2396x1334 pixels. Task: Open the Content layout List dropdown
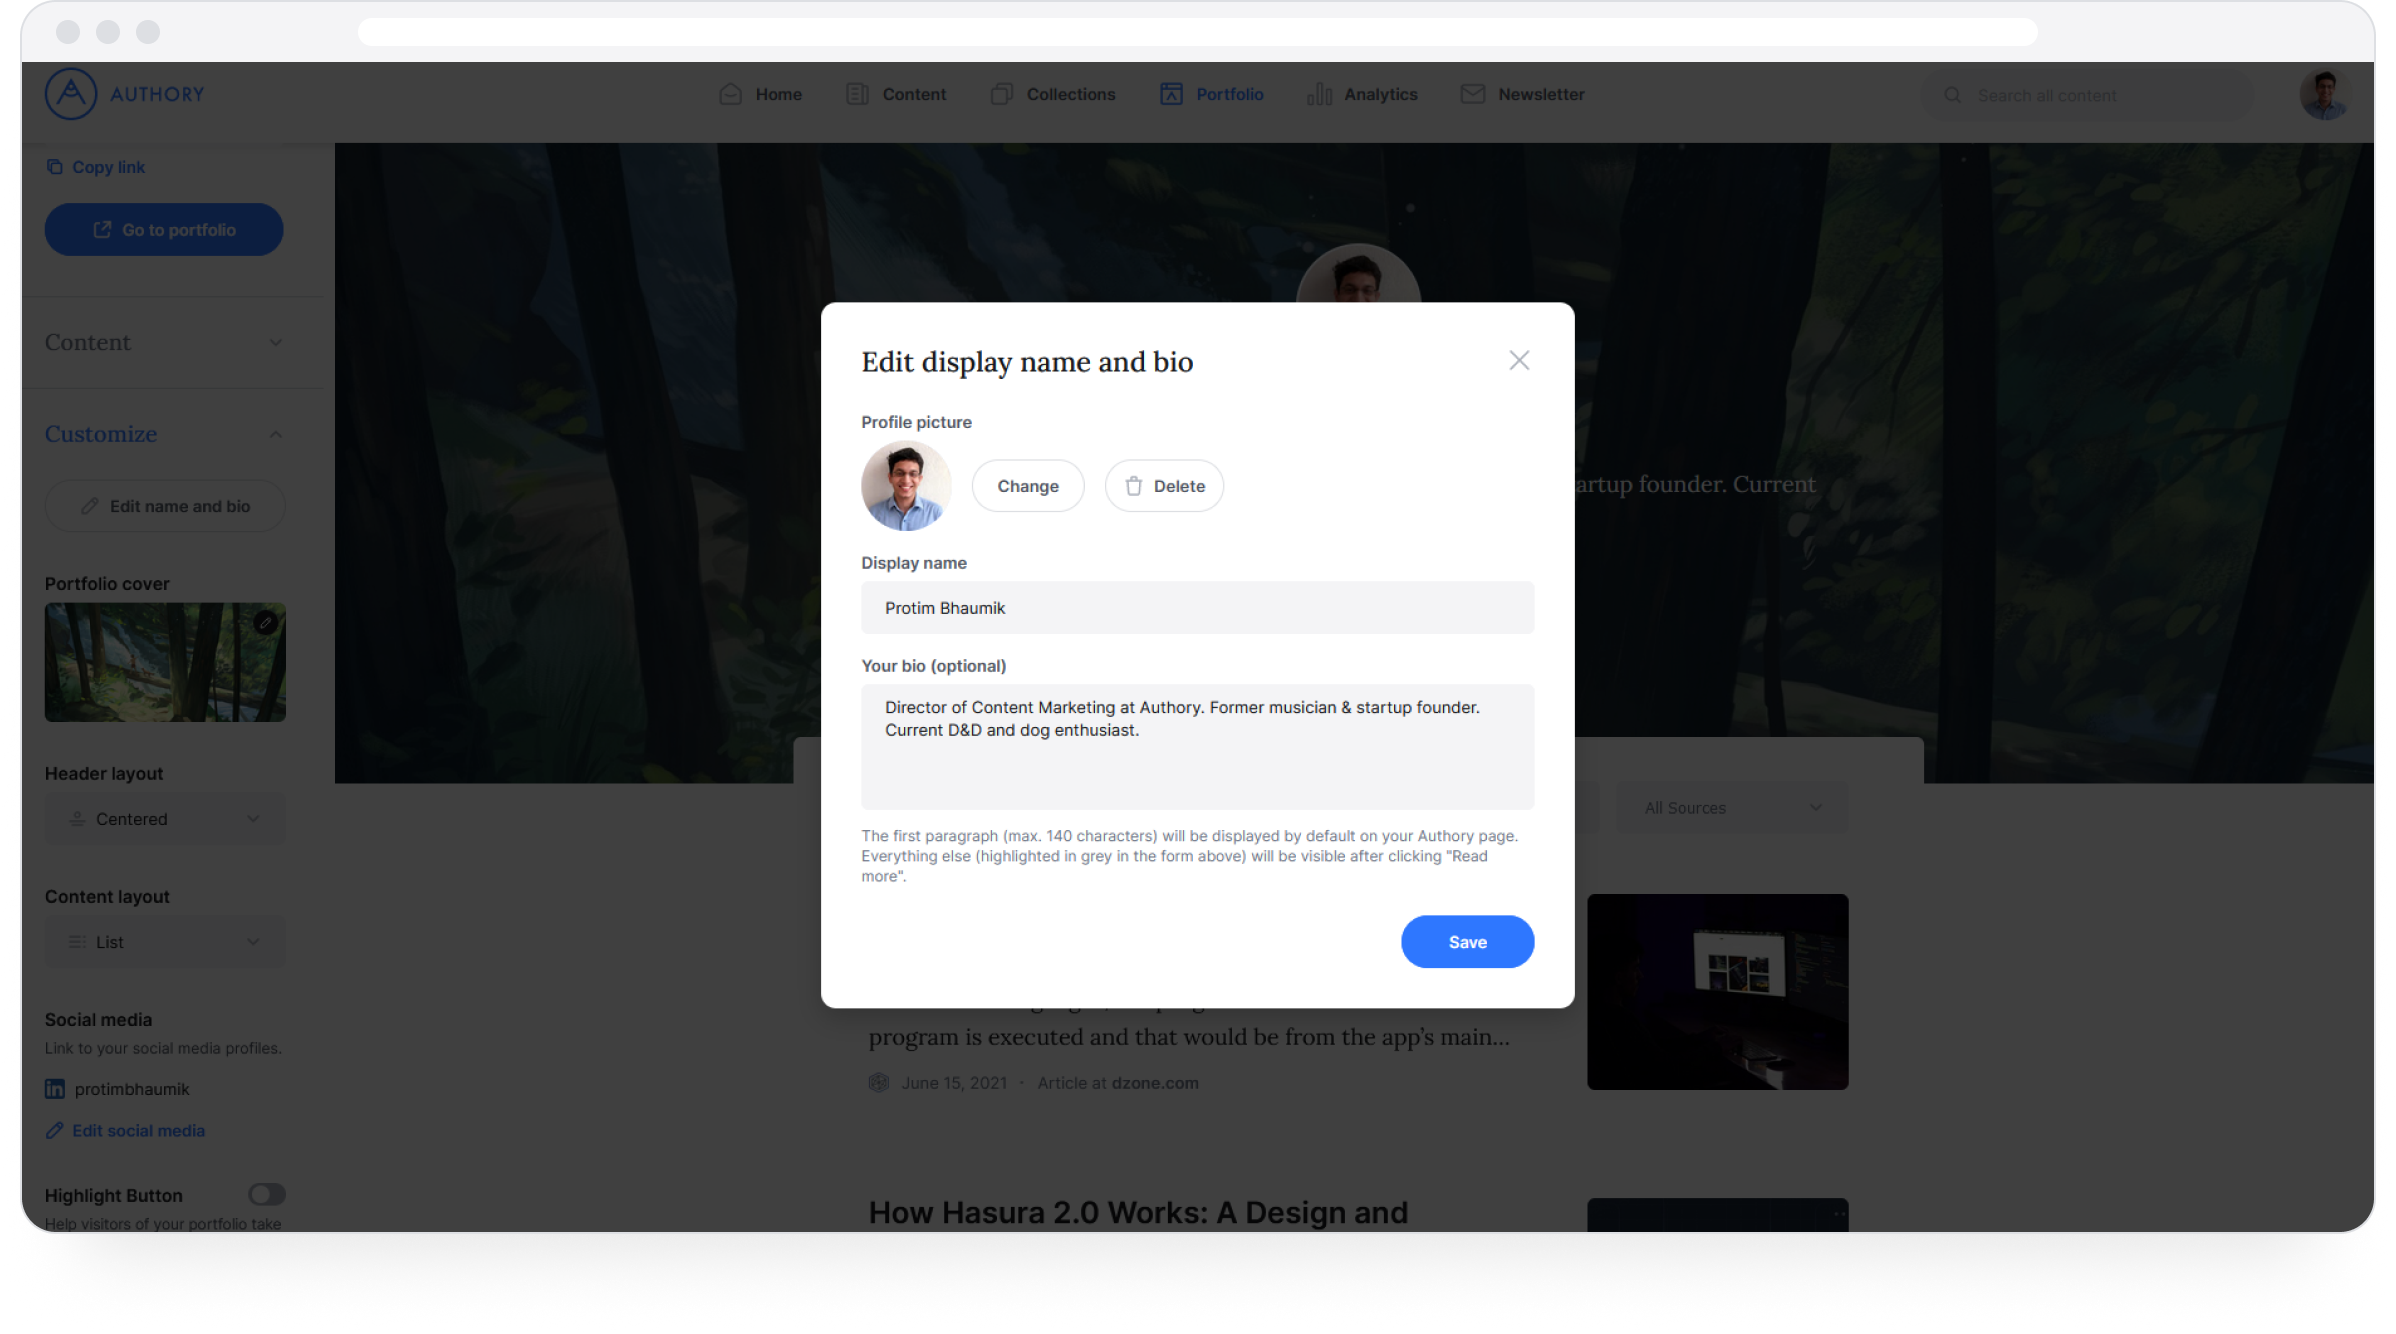point(165,942)
